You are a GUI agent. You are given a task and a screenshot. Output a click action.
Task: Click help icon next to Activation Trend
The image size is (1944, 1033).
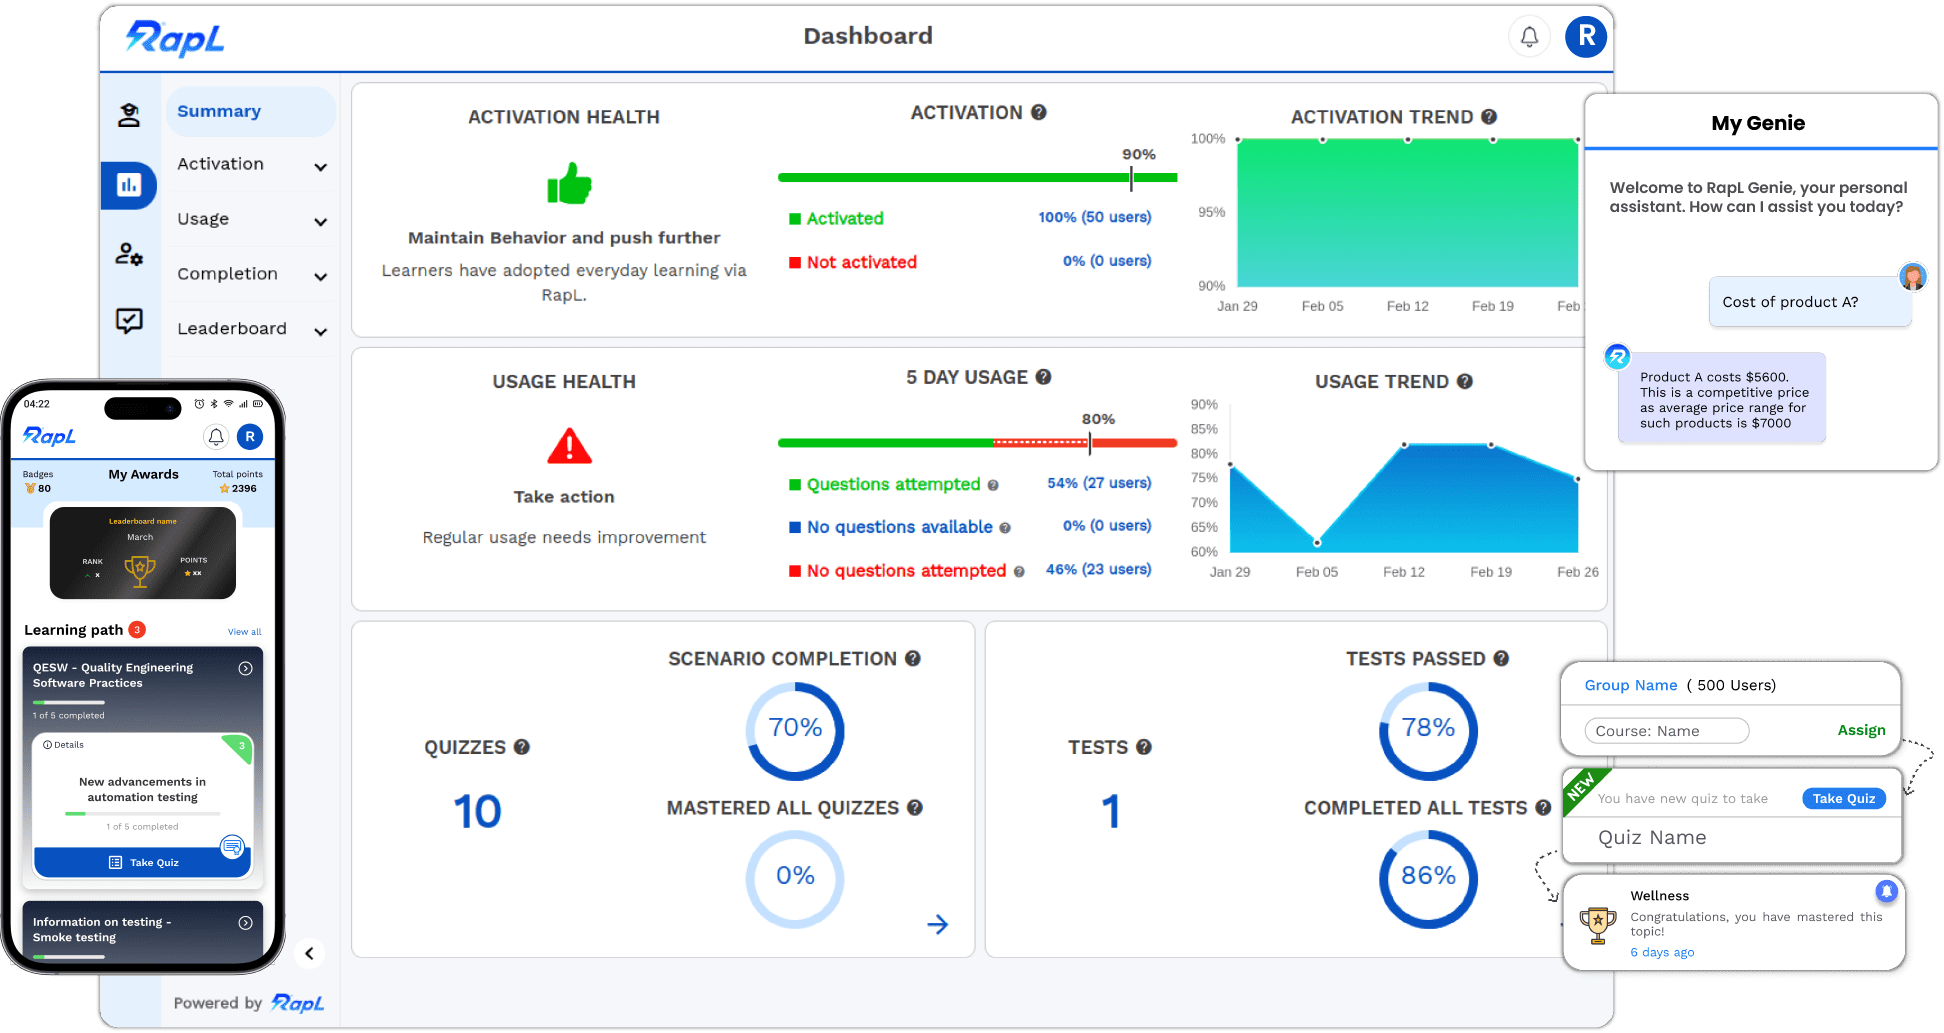[1489, 117]
